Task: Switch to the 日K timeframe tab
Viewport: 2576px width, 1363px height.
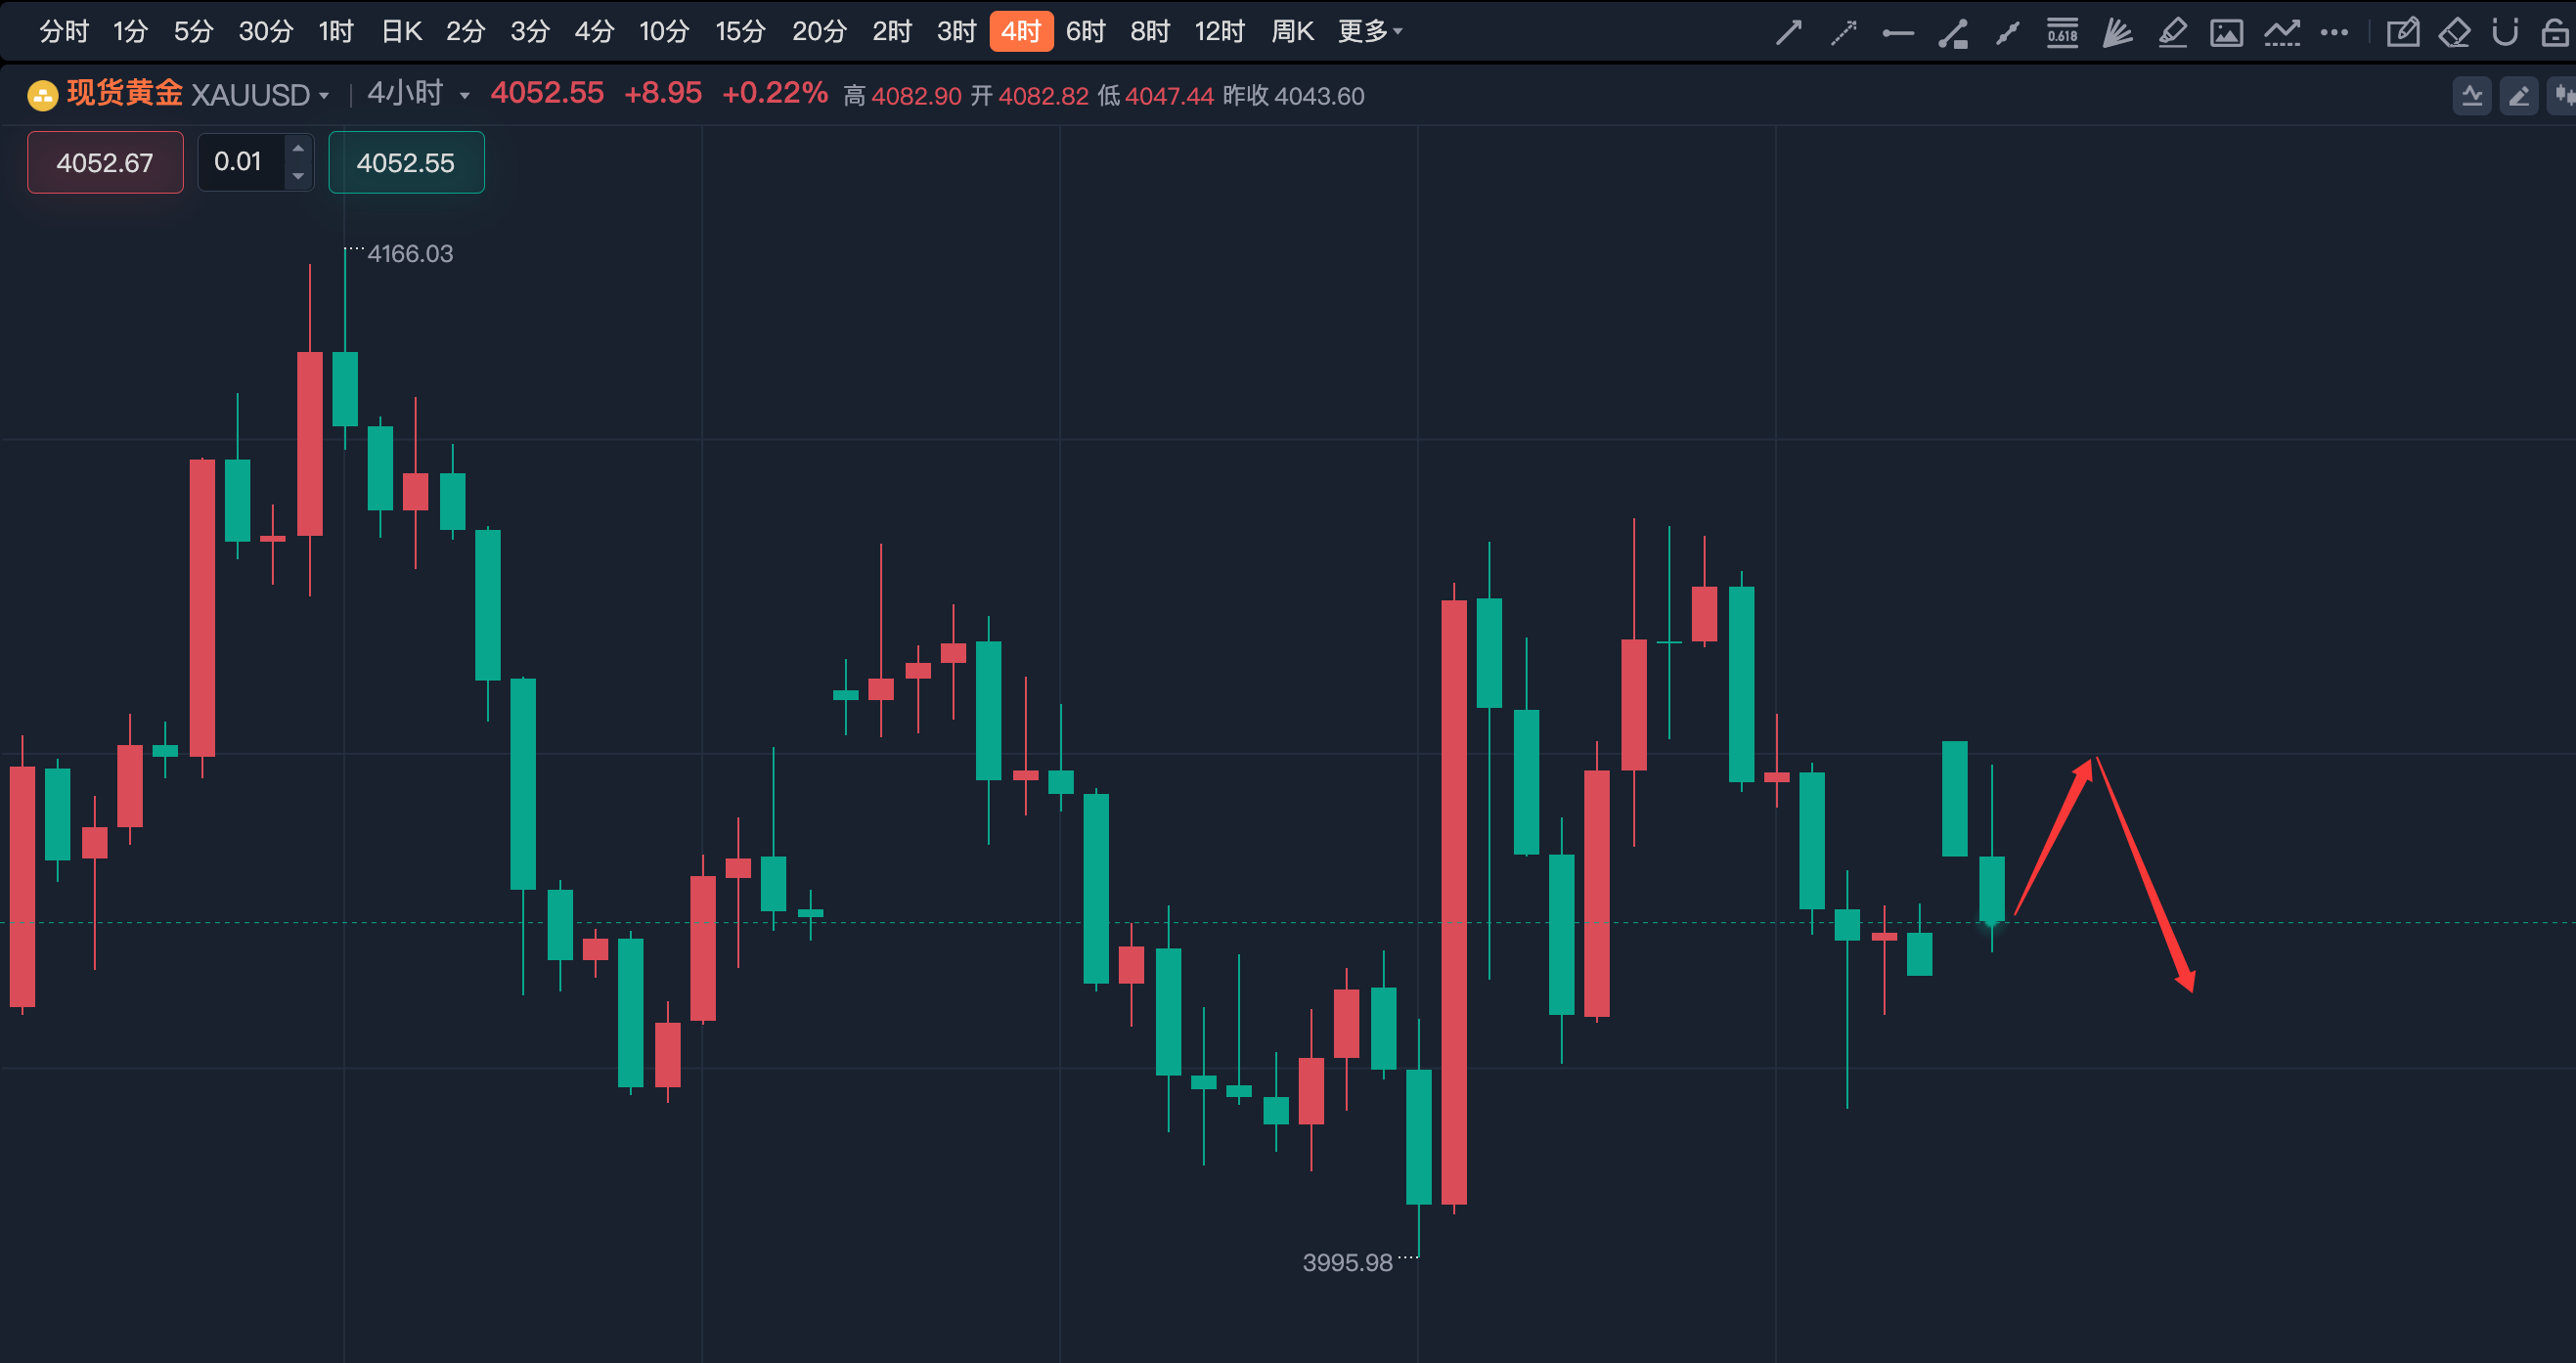Action: 401,32
